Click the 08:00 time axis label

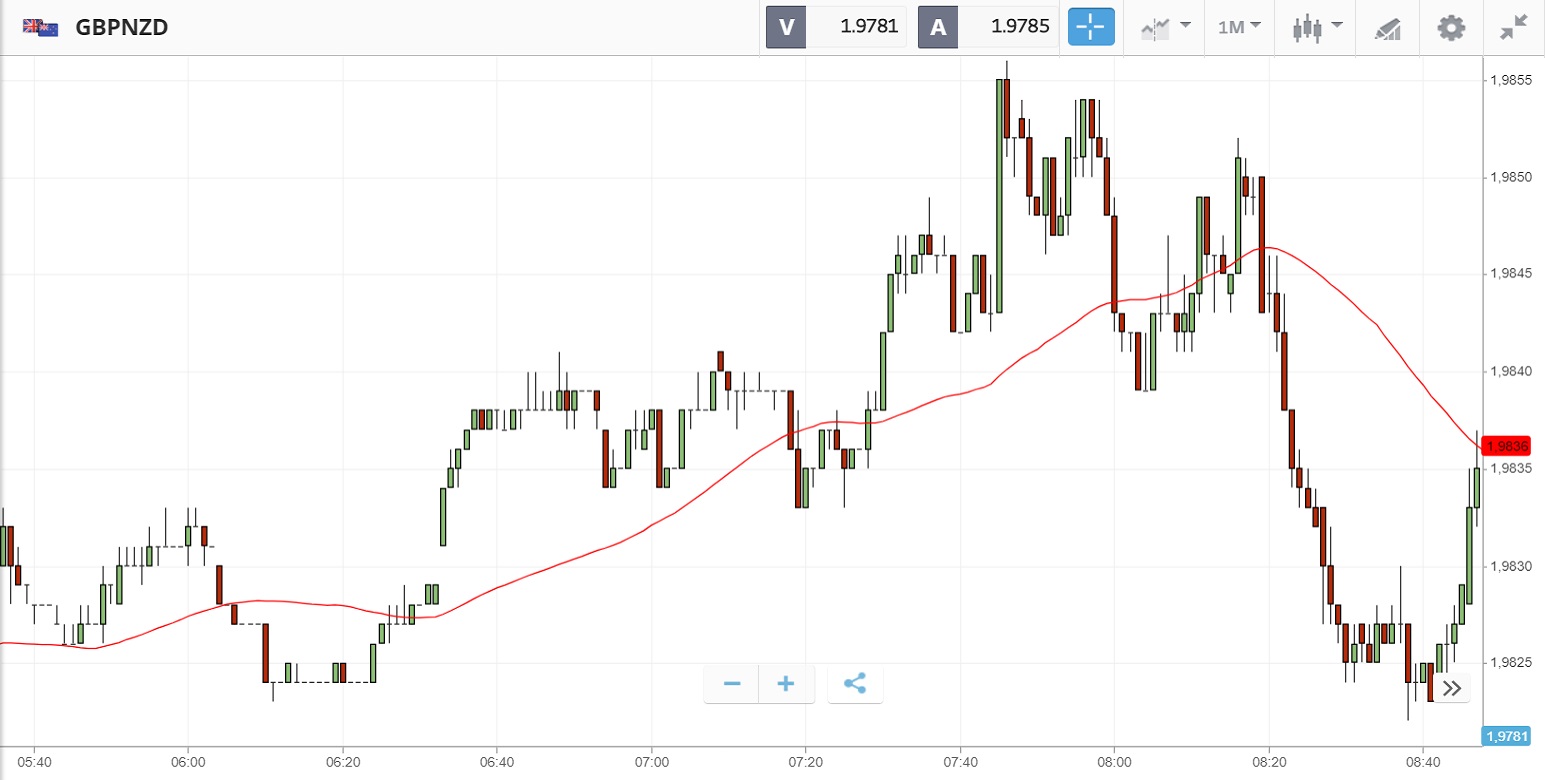(1114, 761)
